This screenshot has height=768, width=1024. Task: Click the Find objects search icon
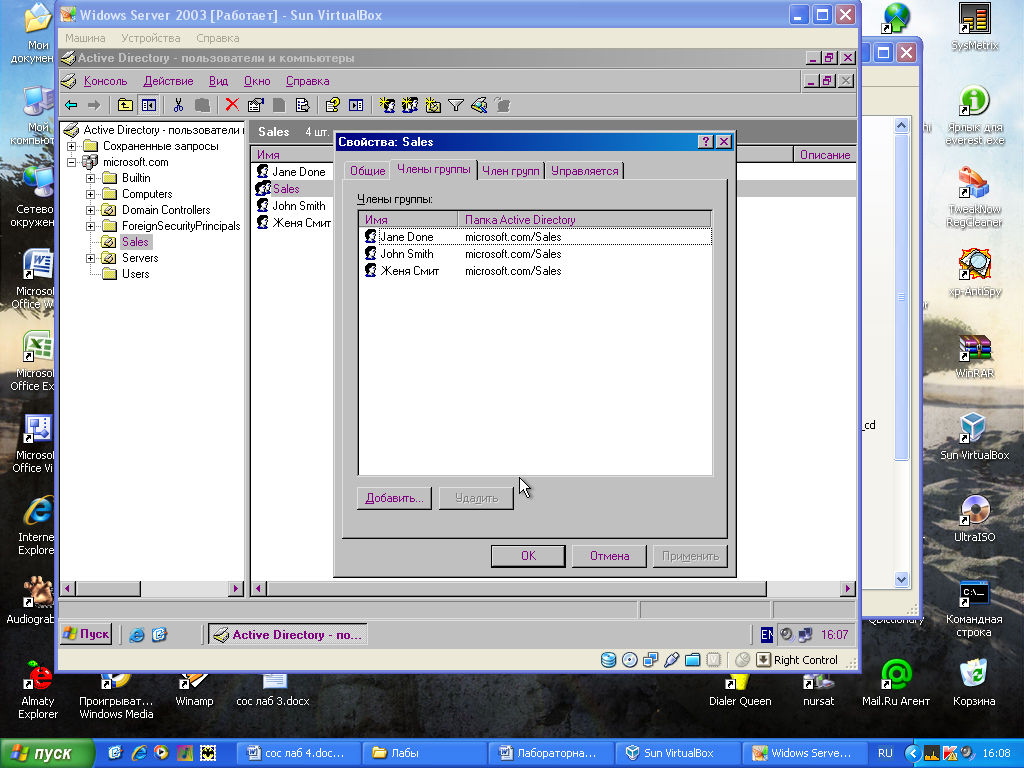pyautogui.click(x=479, y=105)
